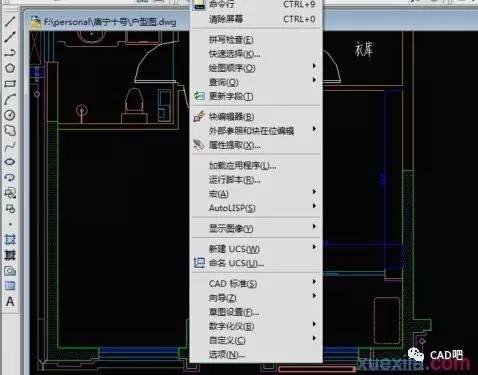Expand the 外部参照和块在位编辑 submenu arrow
Screen dimensions: 478x375
[314, 129]
